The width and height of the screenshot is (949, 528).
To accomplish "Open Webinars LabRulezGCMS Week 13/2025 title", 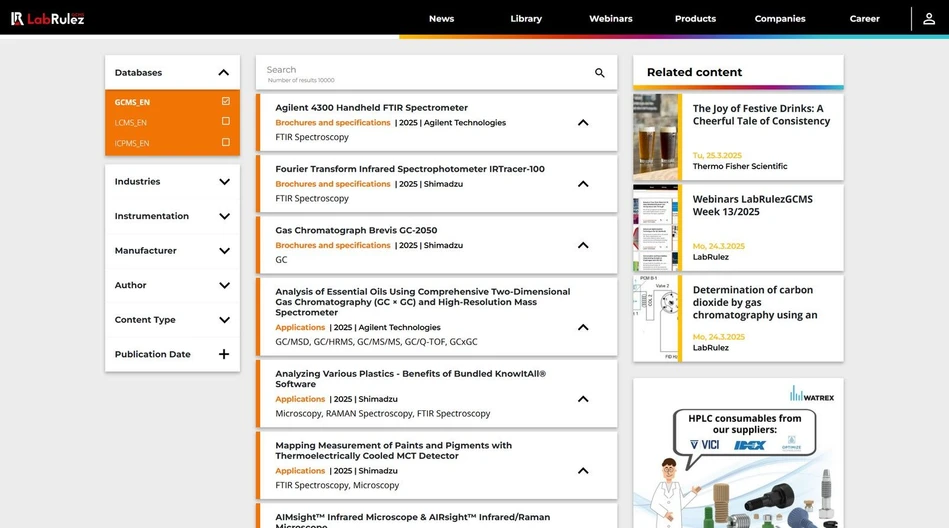I will pos(752,205).
